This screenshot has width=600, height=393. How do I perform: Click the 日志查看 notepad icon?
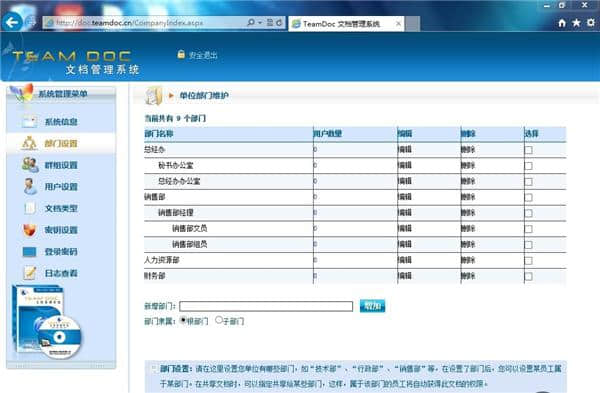[29, 273]
